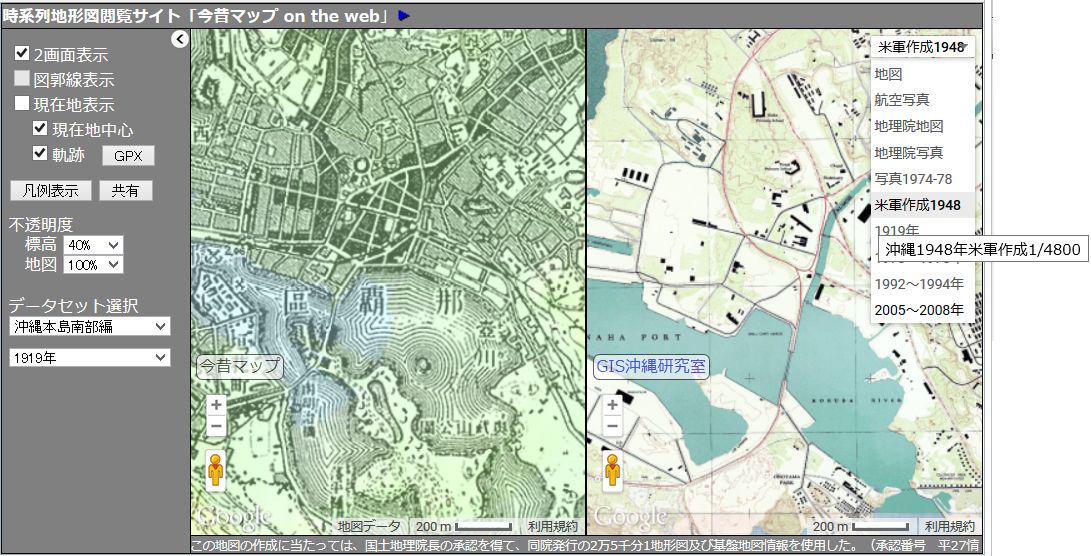The height and width of the screenshot is (556, 1091).
Task: Zoom in on the left 1919 map
Action: (x=216, y=404)
